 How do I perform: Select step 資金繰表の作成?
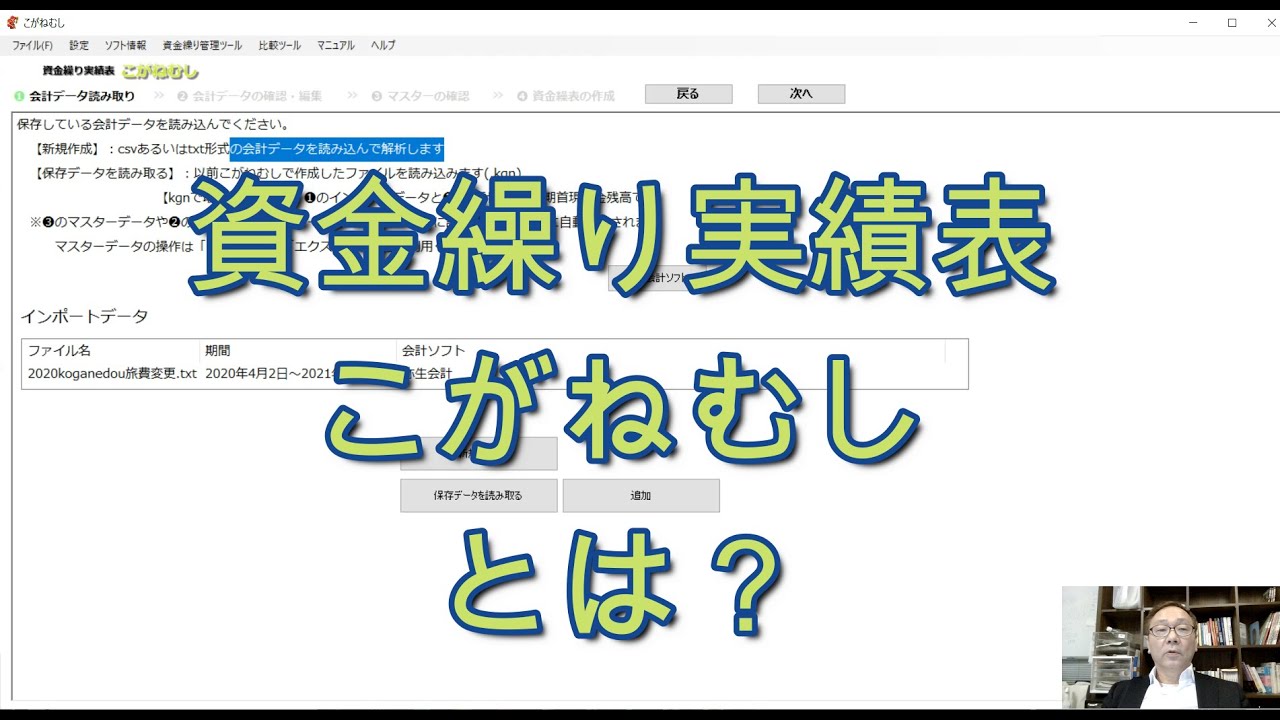(x=566, y=96)
